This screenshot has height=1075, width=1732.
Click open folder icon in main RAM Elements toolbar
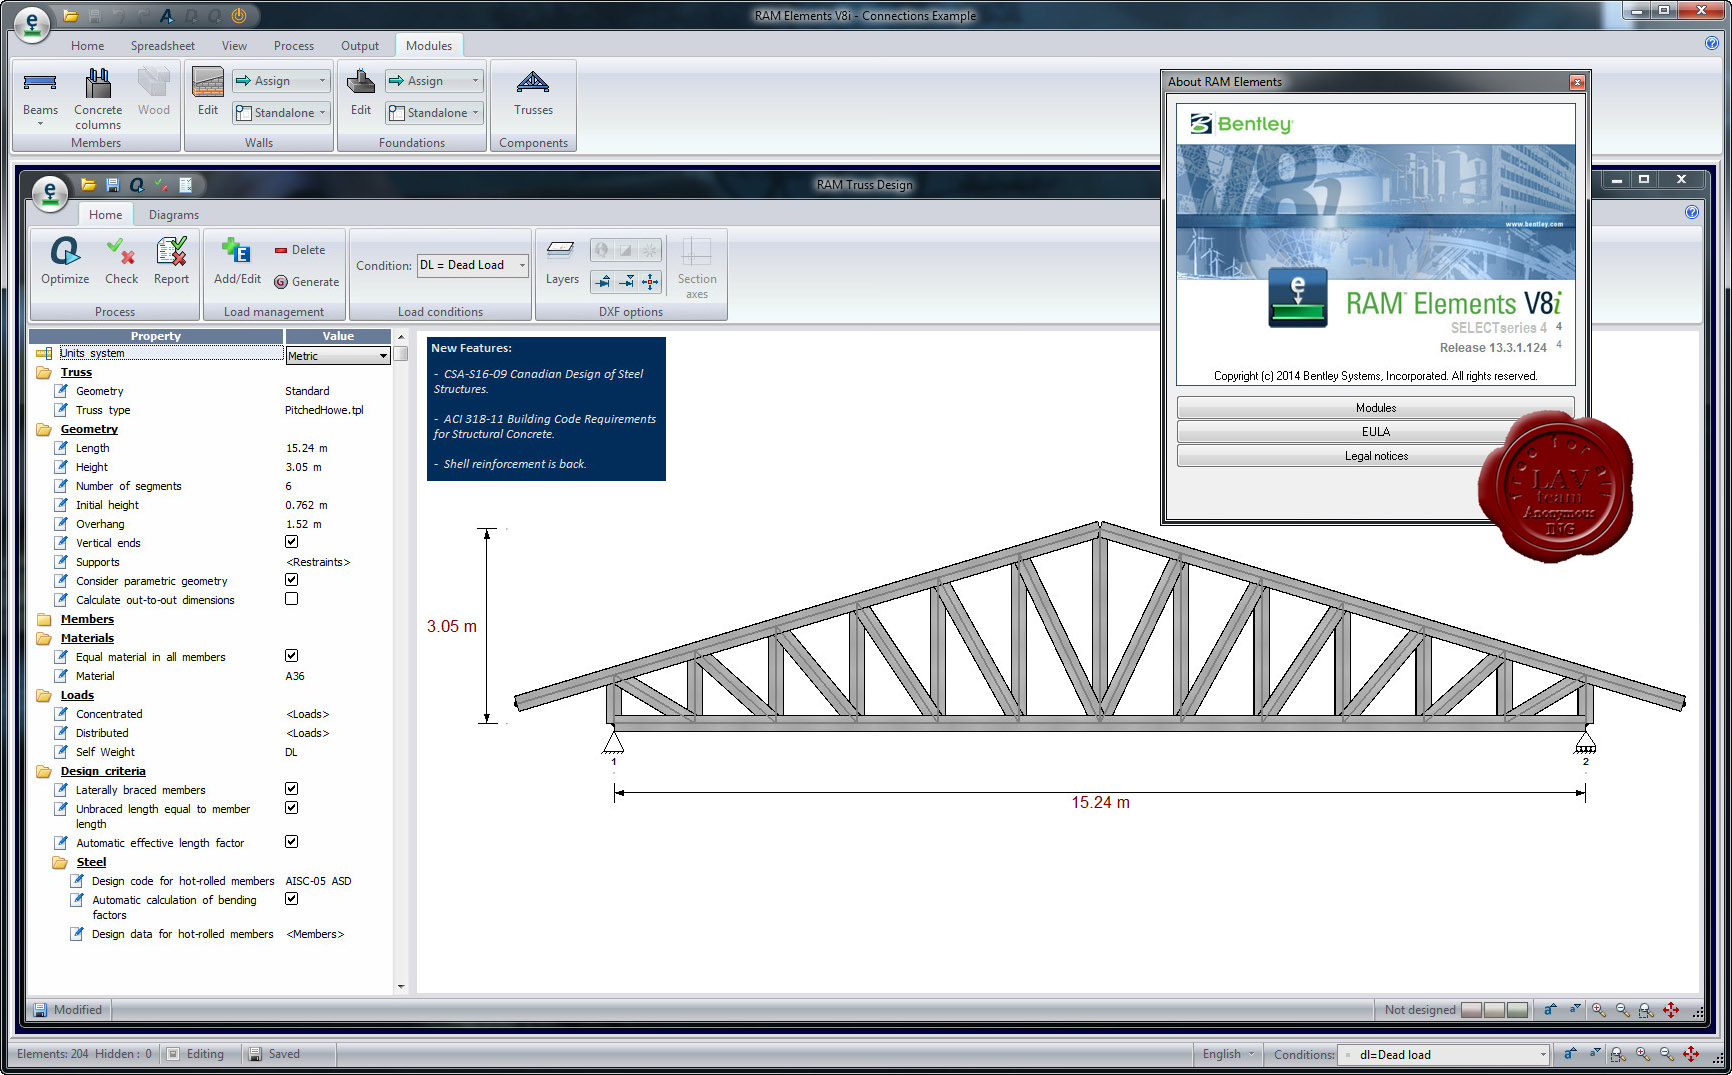70,16
